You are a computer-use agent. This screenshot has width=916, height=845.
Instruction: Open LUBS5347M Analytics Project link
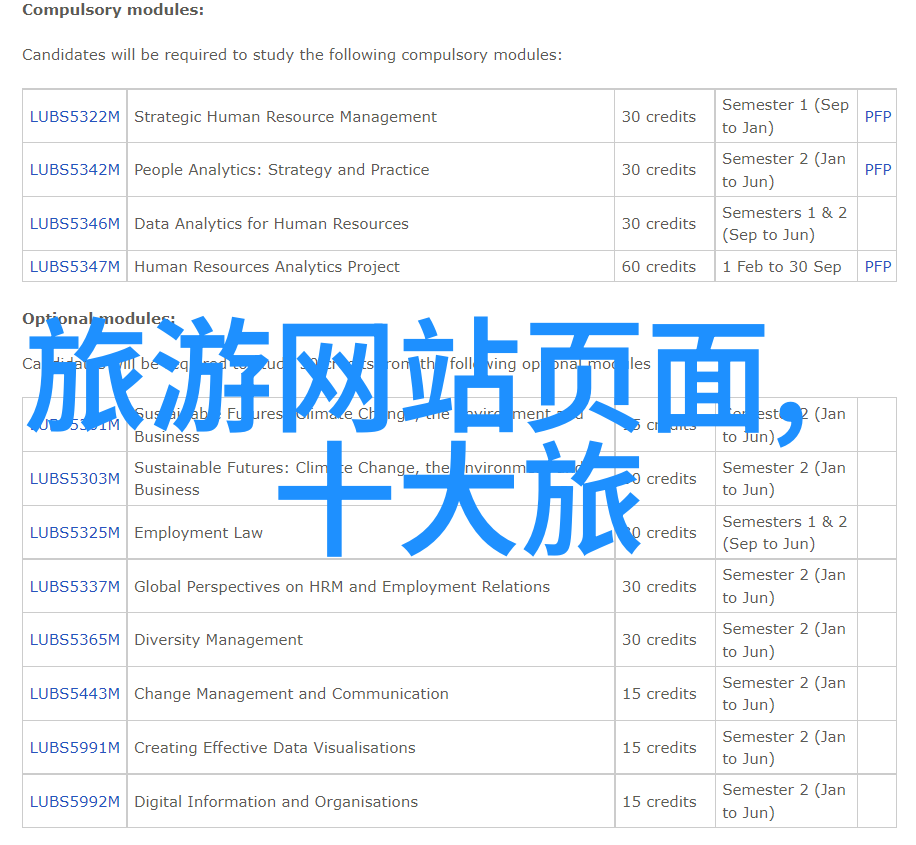(74, 267)
